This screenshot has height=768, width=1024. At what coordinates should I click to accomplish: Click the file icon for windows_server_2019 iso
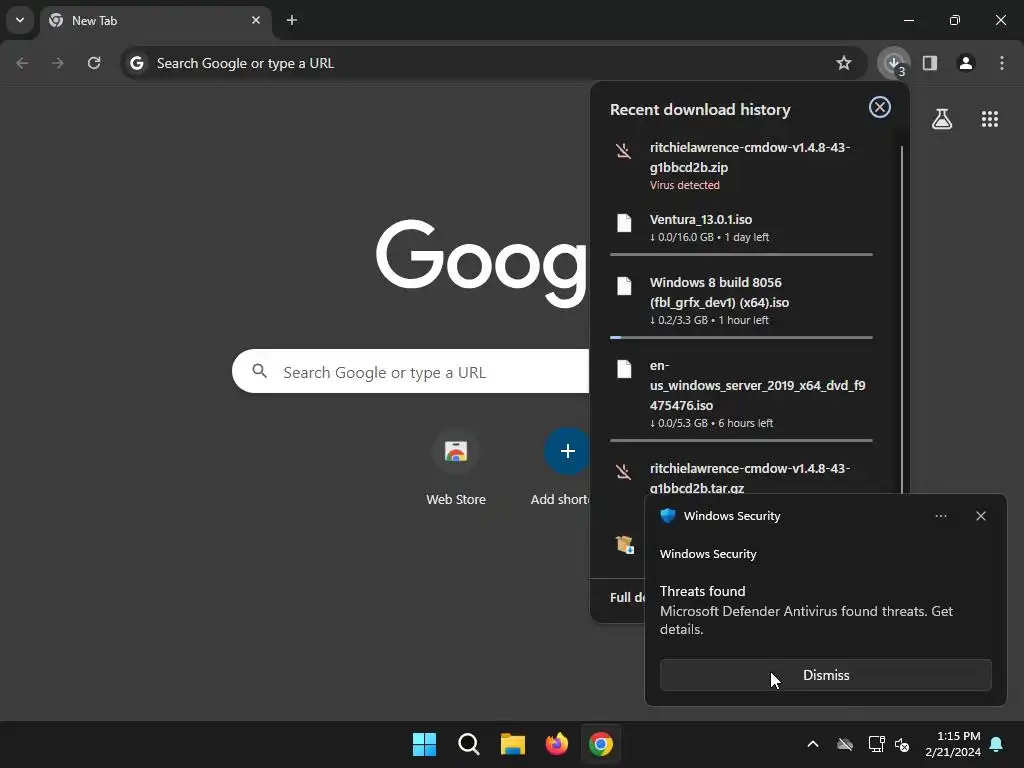624,369
